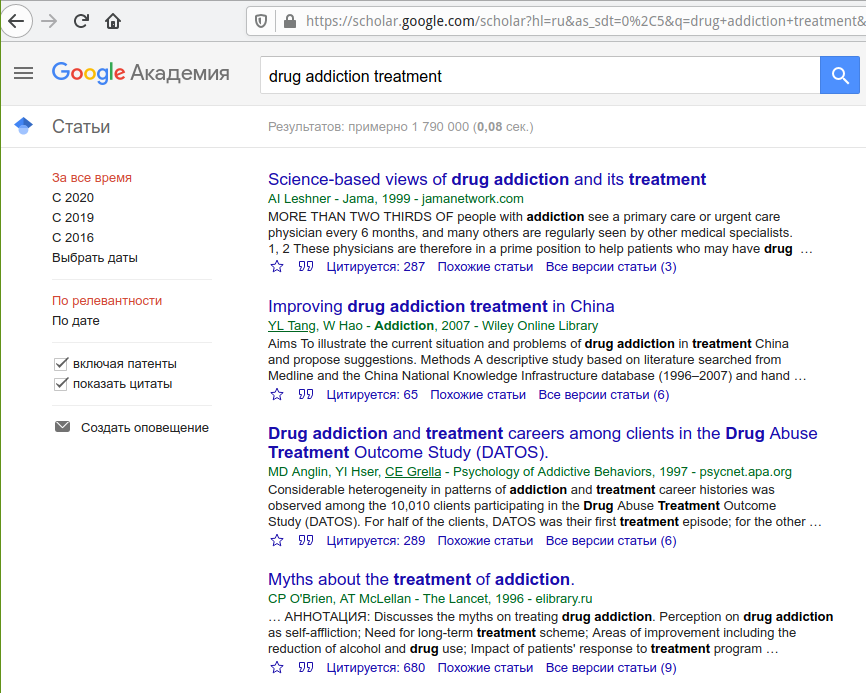Open 'Цитируется: 65' citations list
This screenshot has width=866, height=693.
[x=372, y=395]
